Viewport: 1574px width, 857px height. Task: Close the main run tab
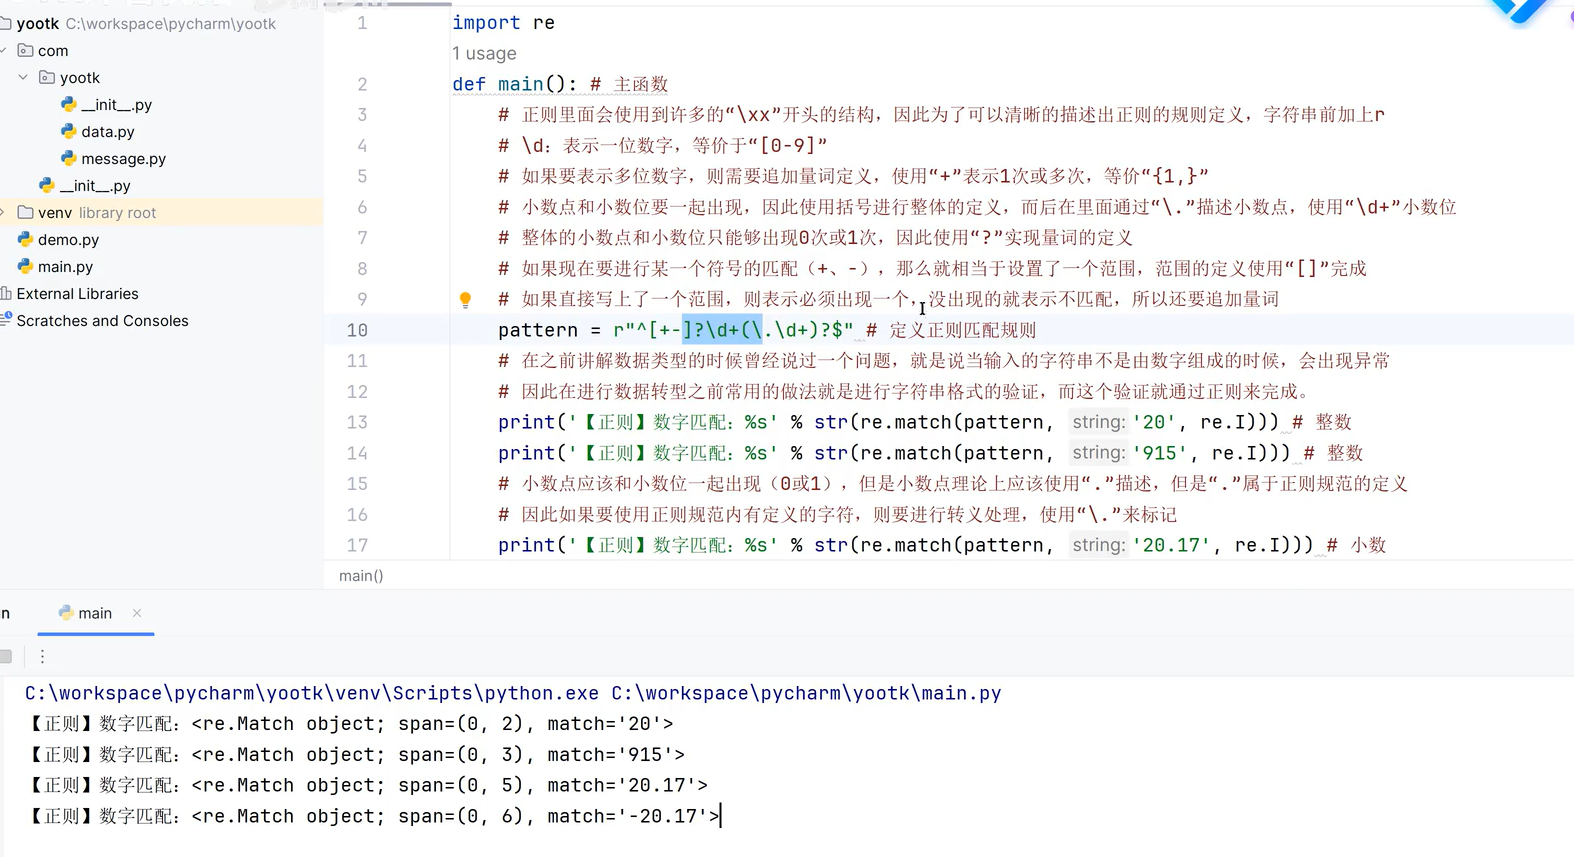pyautogui.click(x=137, y=613)
